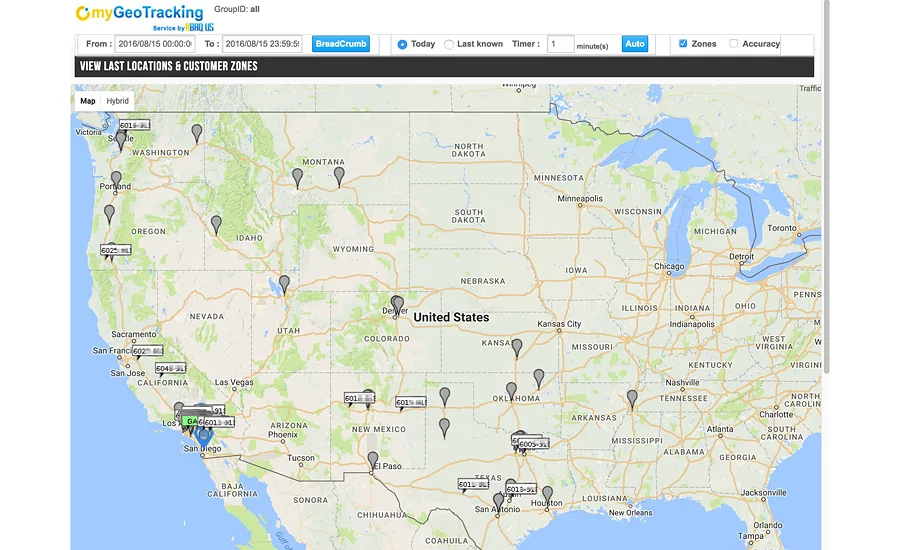
Task: Click the pin at Denver
Action: tap(397, 305)
